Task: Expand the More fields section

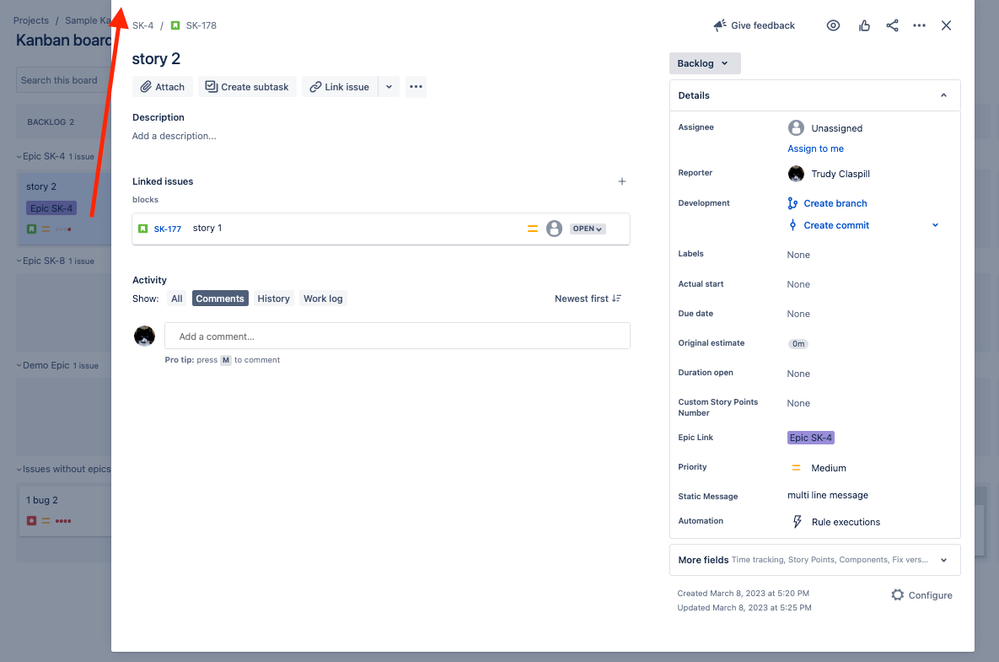Action: (x=815, y=560)
